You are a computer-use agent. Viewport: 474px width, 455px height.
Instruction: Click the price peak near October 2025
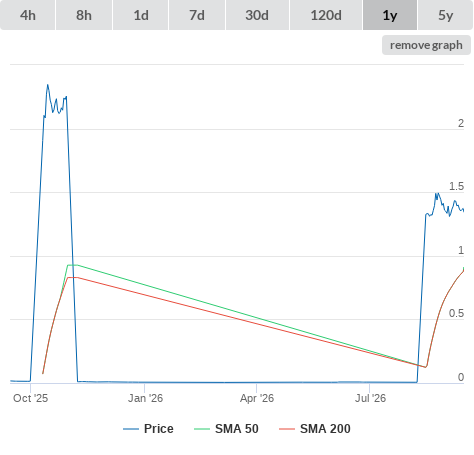tap(48, 85)
